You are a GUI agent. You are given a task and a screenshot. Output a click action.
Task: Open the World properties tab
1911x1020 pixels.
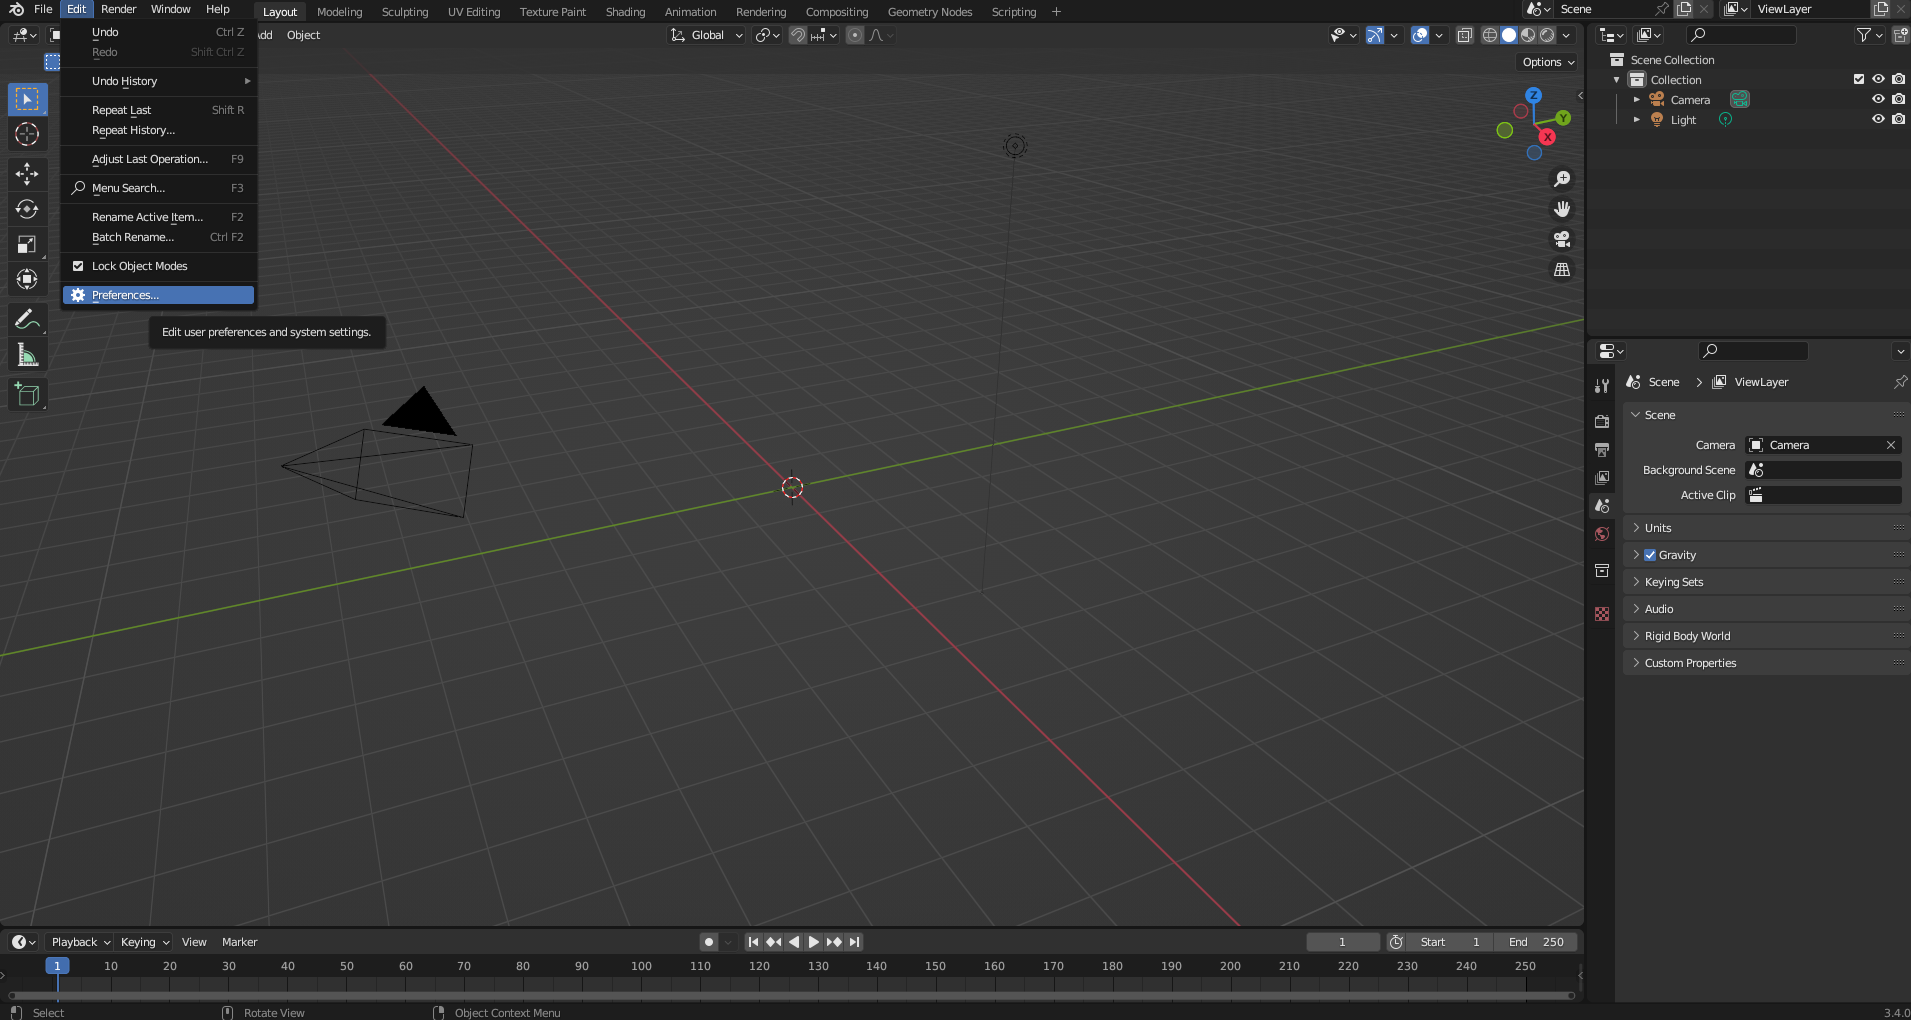(x=1602, y=534)
